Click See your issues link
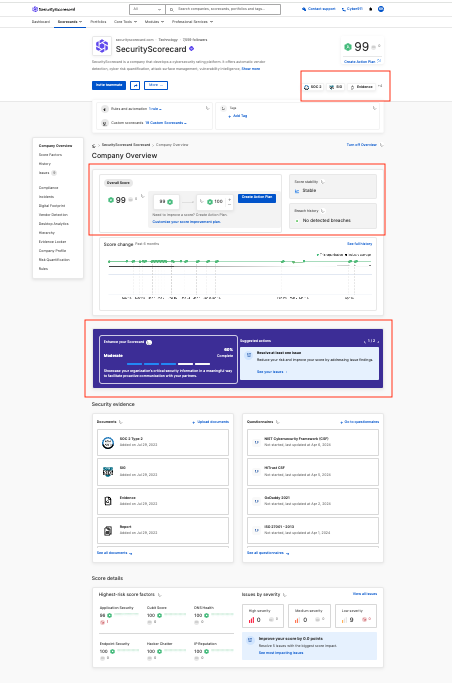This screenshot has width=452, height=683. click(x=272, y=372)
